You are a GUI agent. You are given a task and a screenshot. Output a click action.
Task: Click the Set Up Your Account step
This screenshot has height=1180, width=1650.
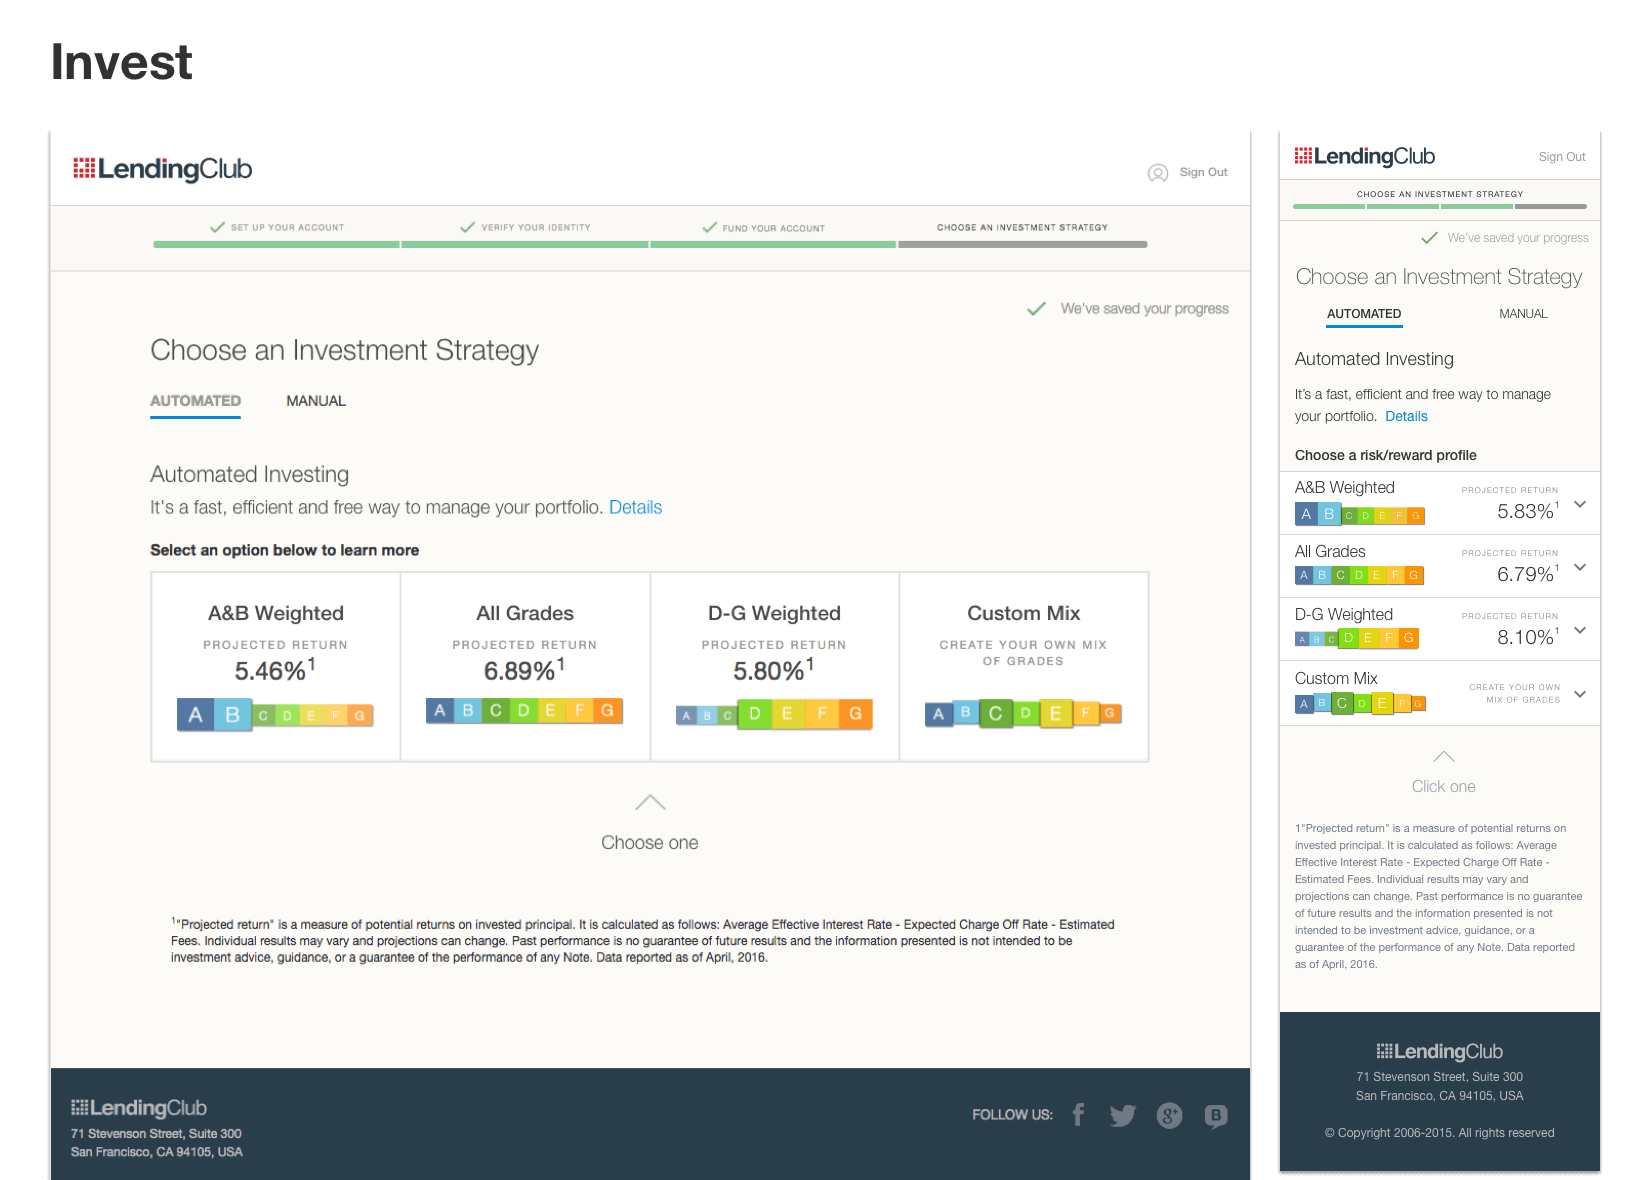coord(277,227)
